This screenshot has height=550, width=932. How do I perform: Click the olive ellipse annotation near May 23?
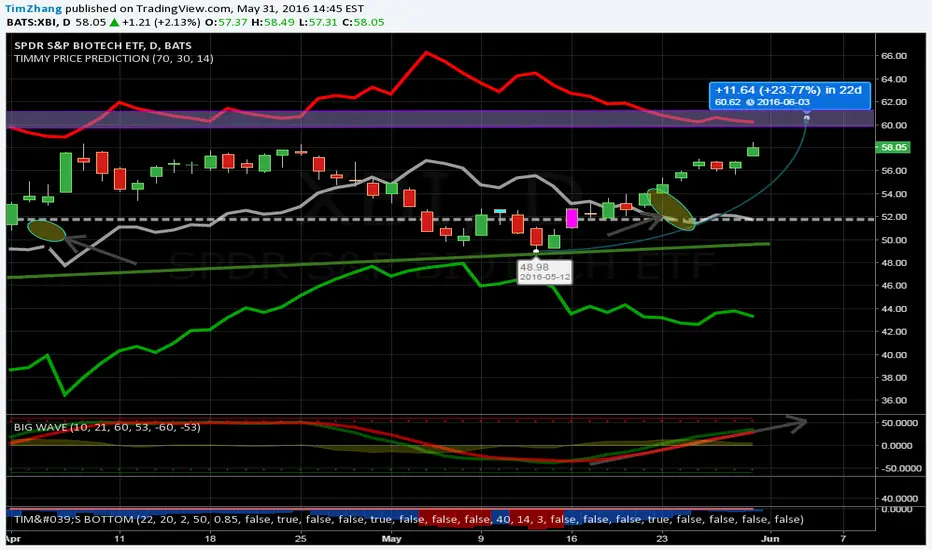coord(670,209)
